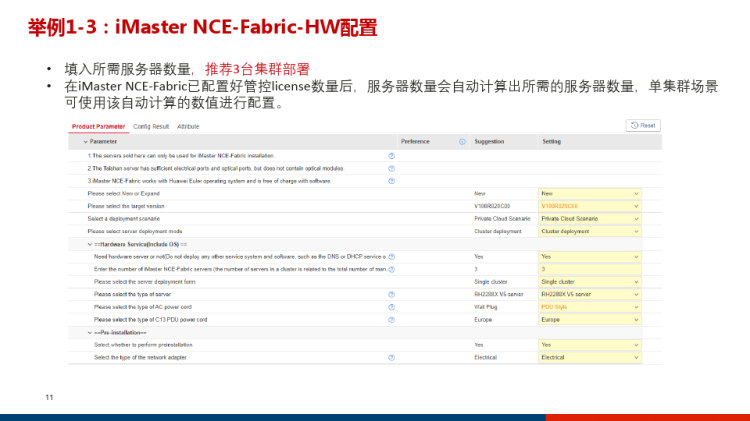
Task: Open the server deployment mode dropdown
Action: tap(589, 231)
